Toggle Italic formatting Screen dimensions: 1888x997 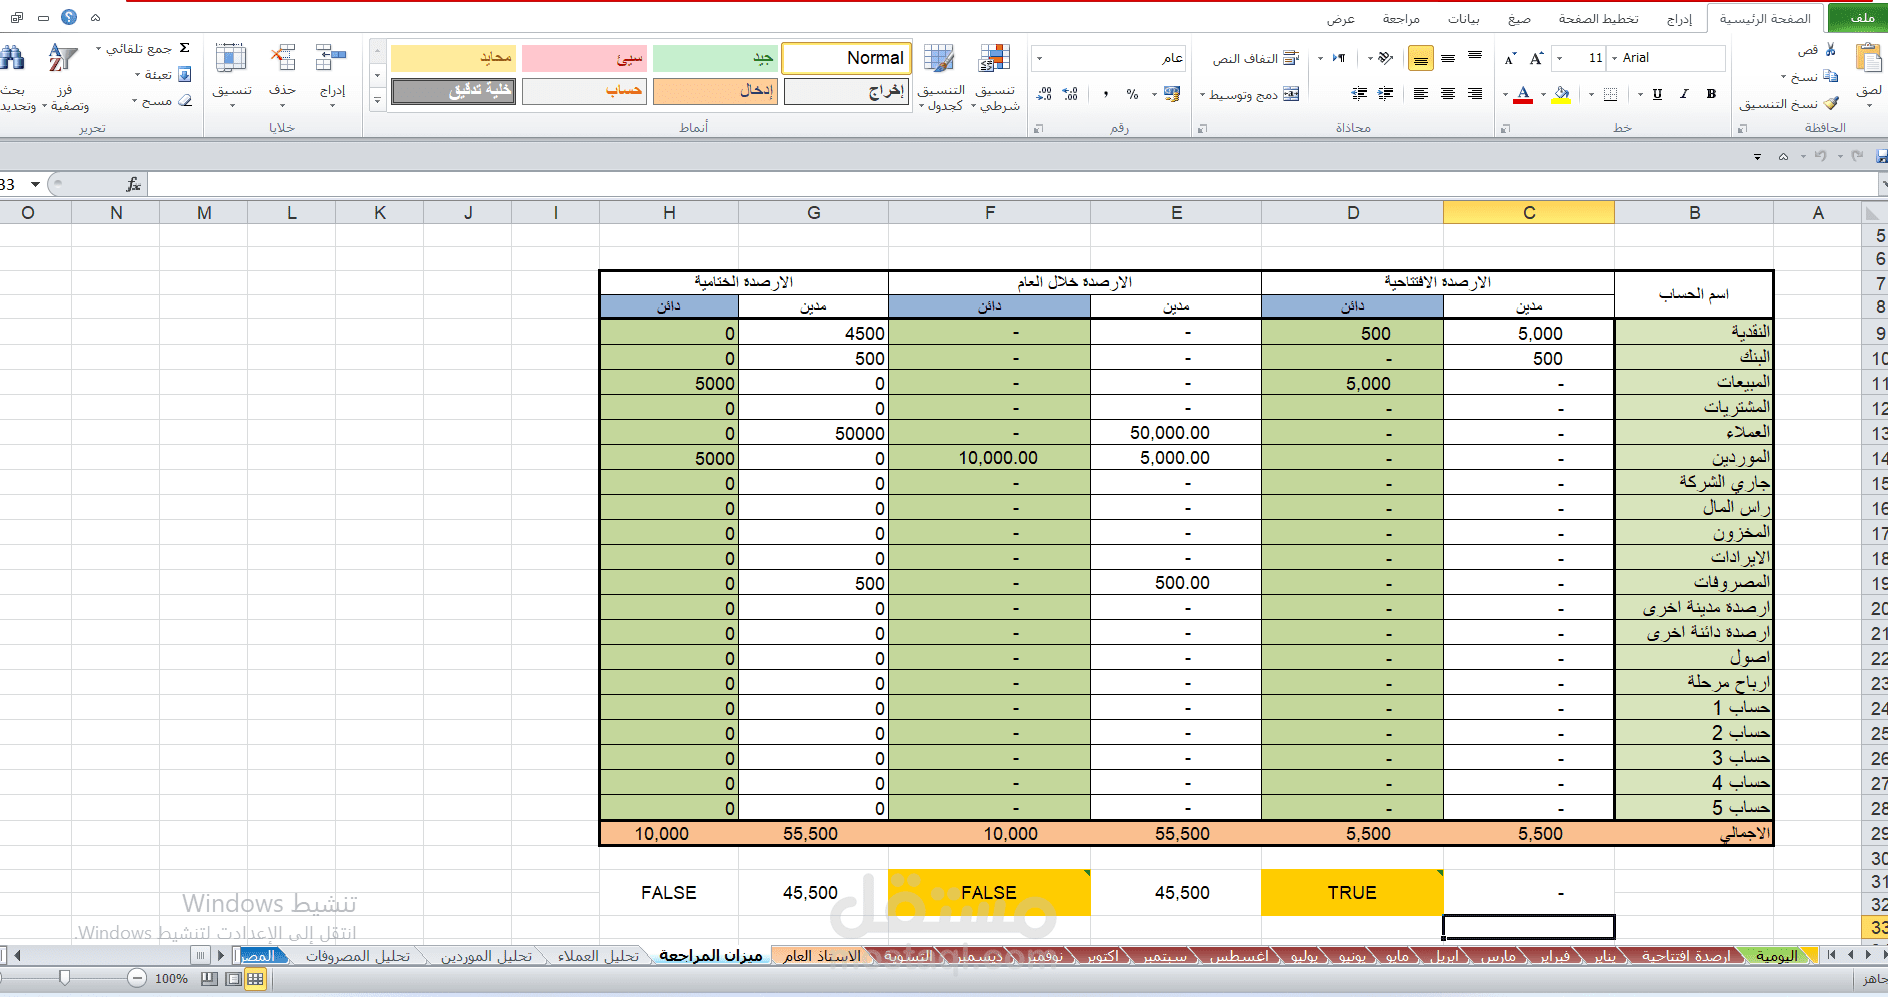click(1684, 94)
